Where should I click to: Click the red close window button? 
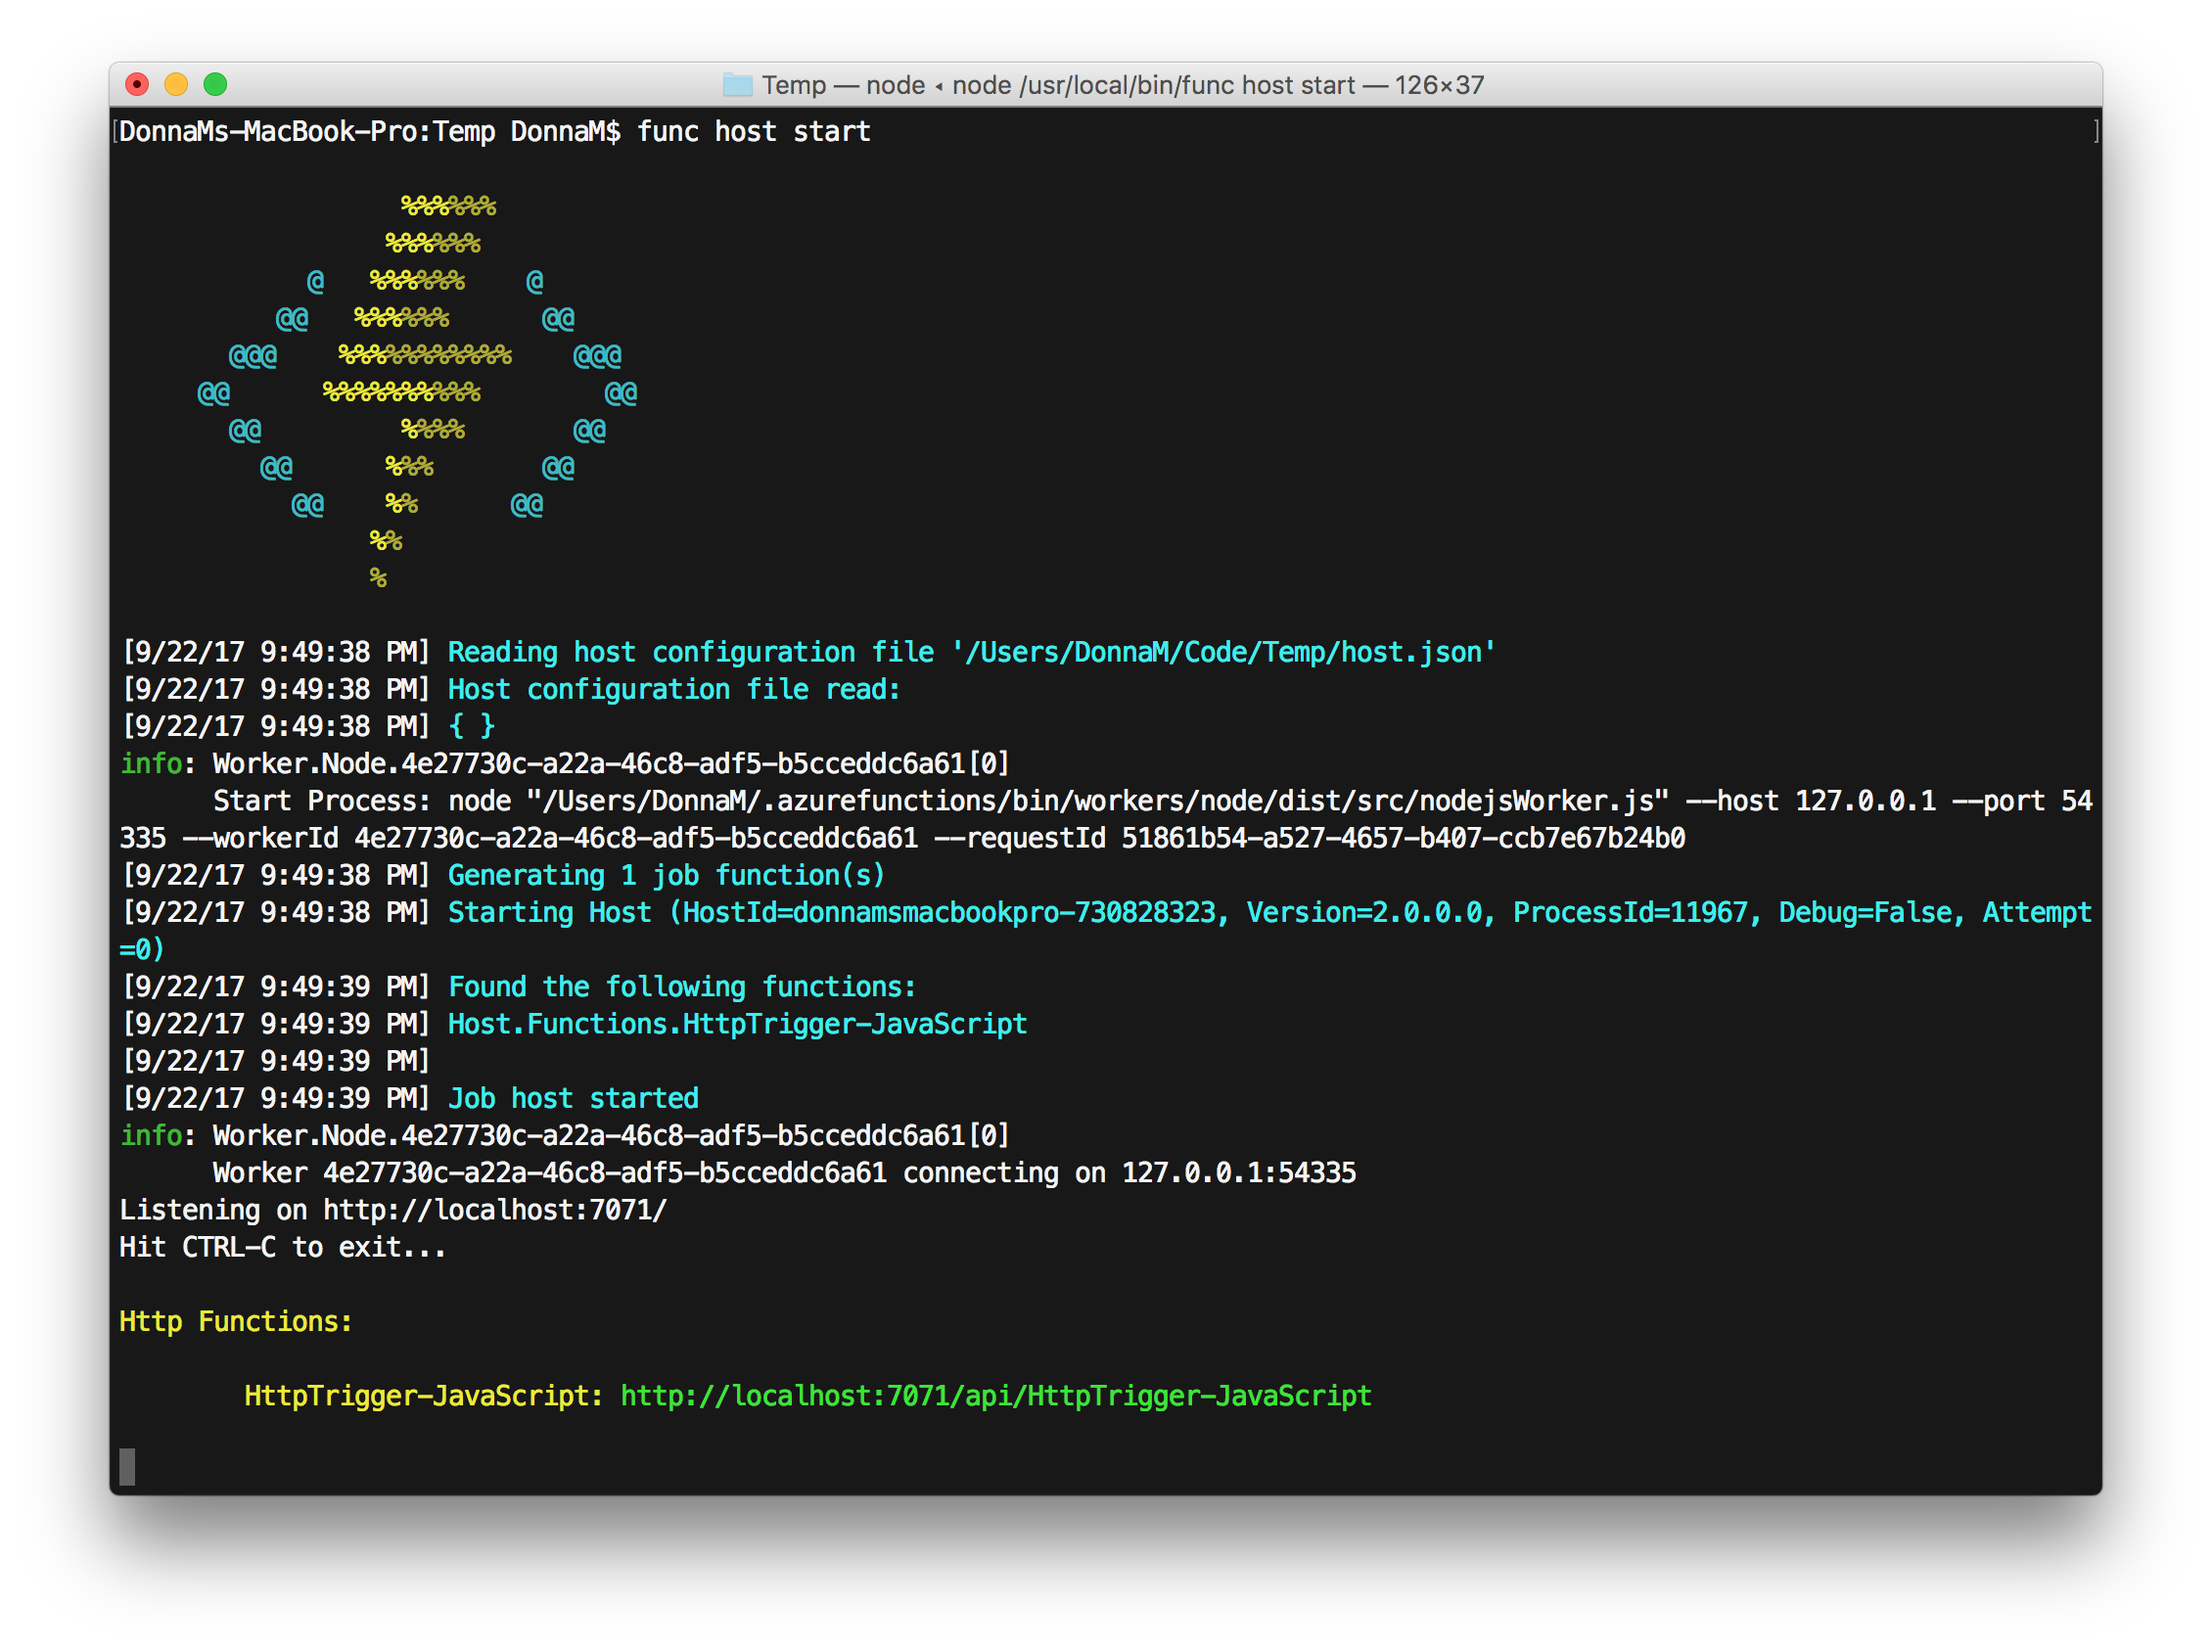tap(137, 85)
